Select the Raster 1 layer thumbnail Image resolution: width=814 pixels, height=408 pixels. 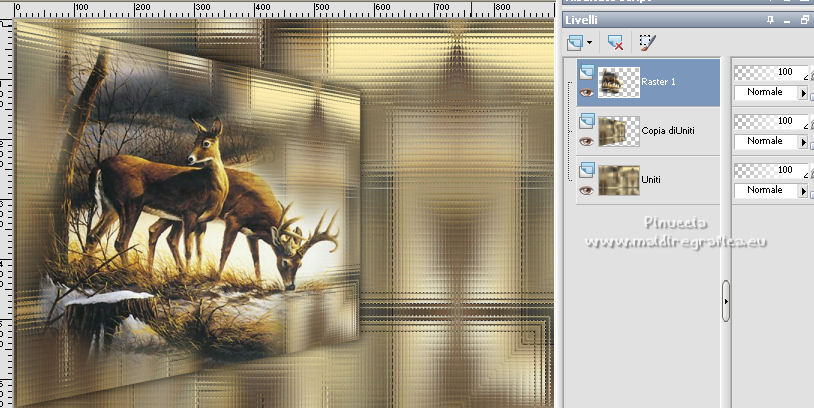[619, 82]
